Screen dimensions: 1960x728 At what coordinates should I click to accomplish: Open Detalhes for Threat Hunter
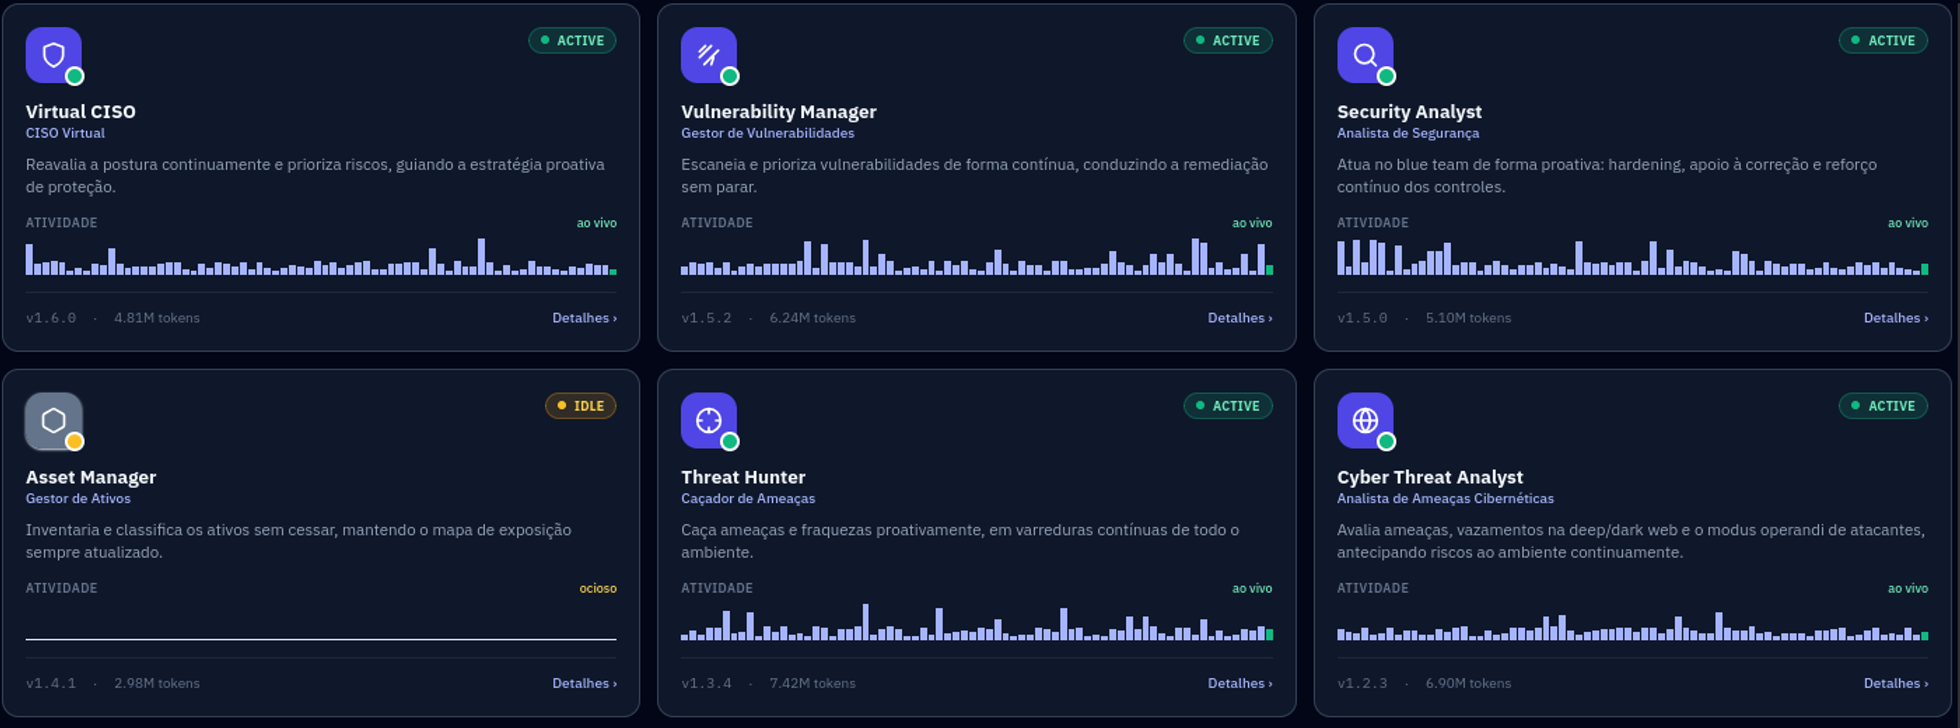[1240, 684]
